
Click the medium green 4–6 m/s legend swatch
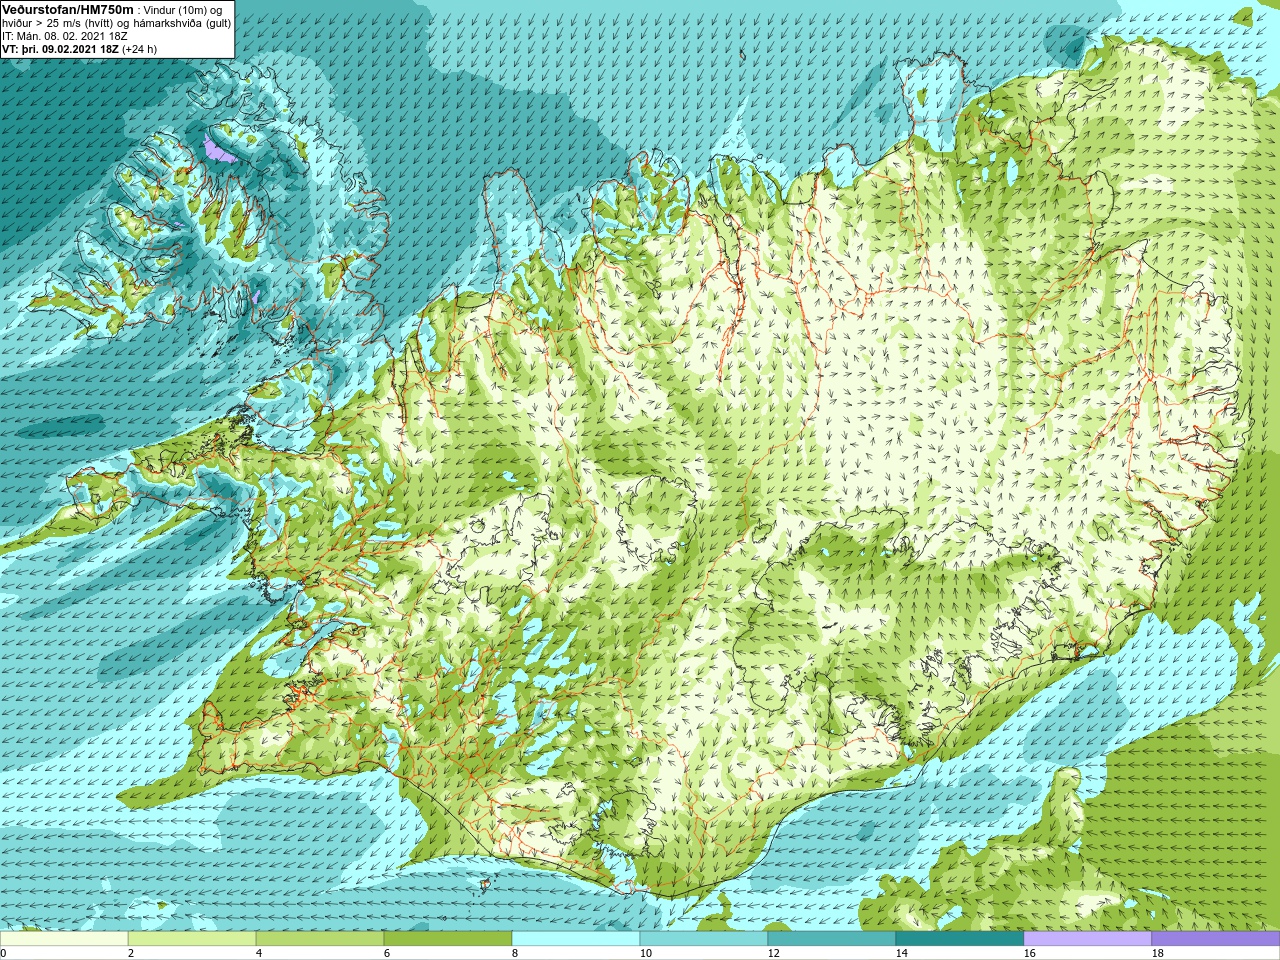point(320,939)
